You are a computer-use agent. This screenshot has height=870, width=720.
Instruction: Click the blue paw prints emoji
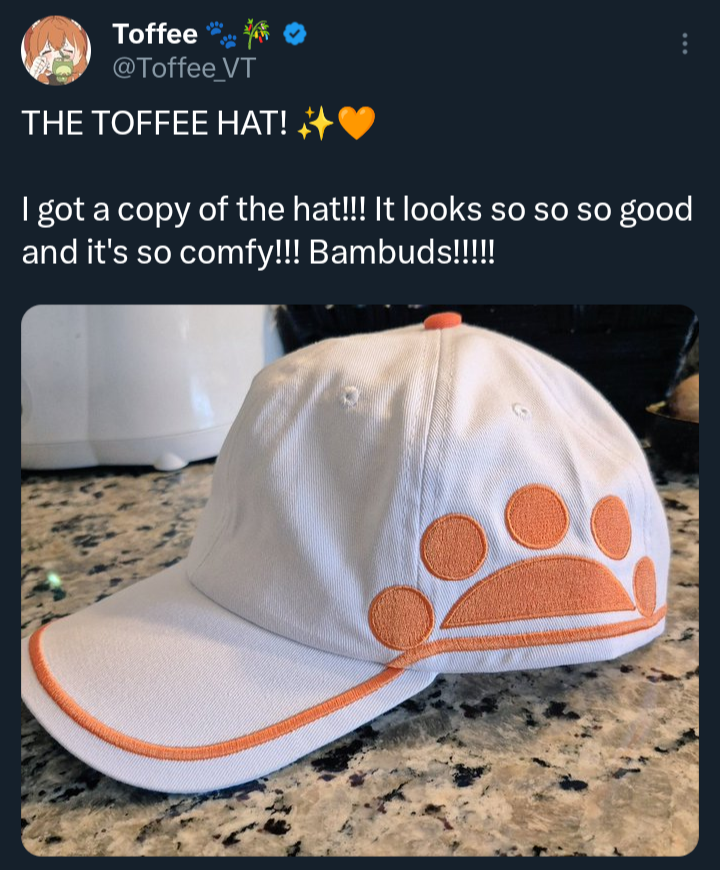[222, 34]
